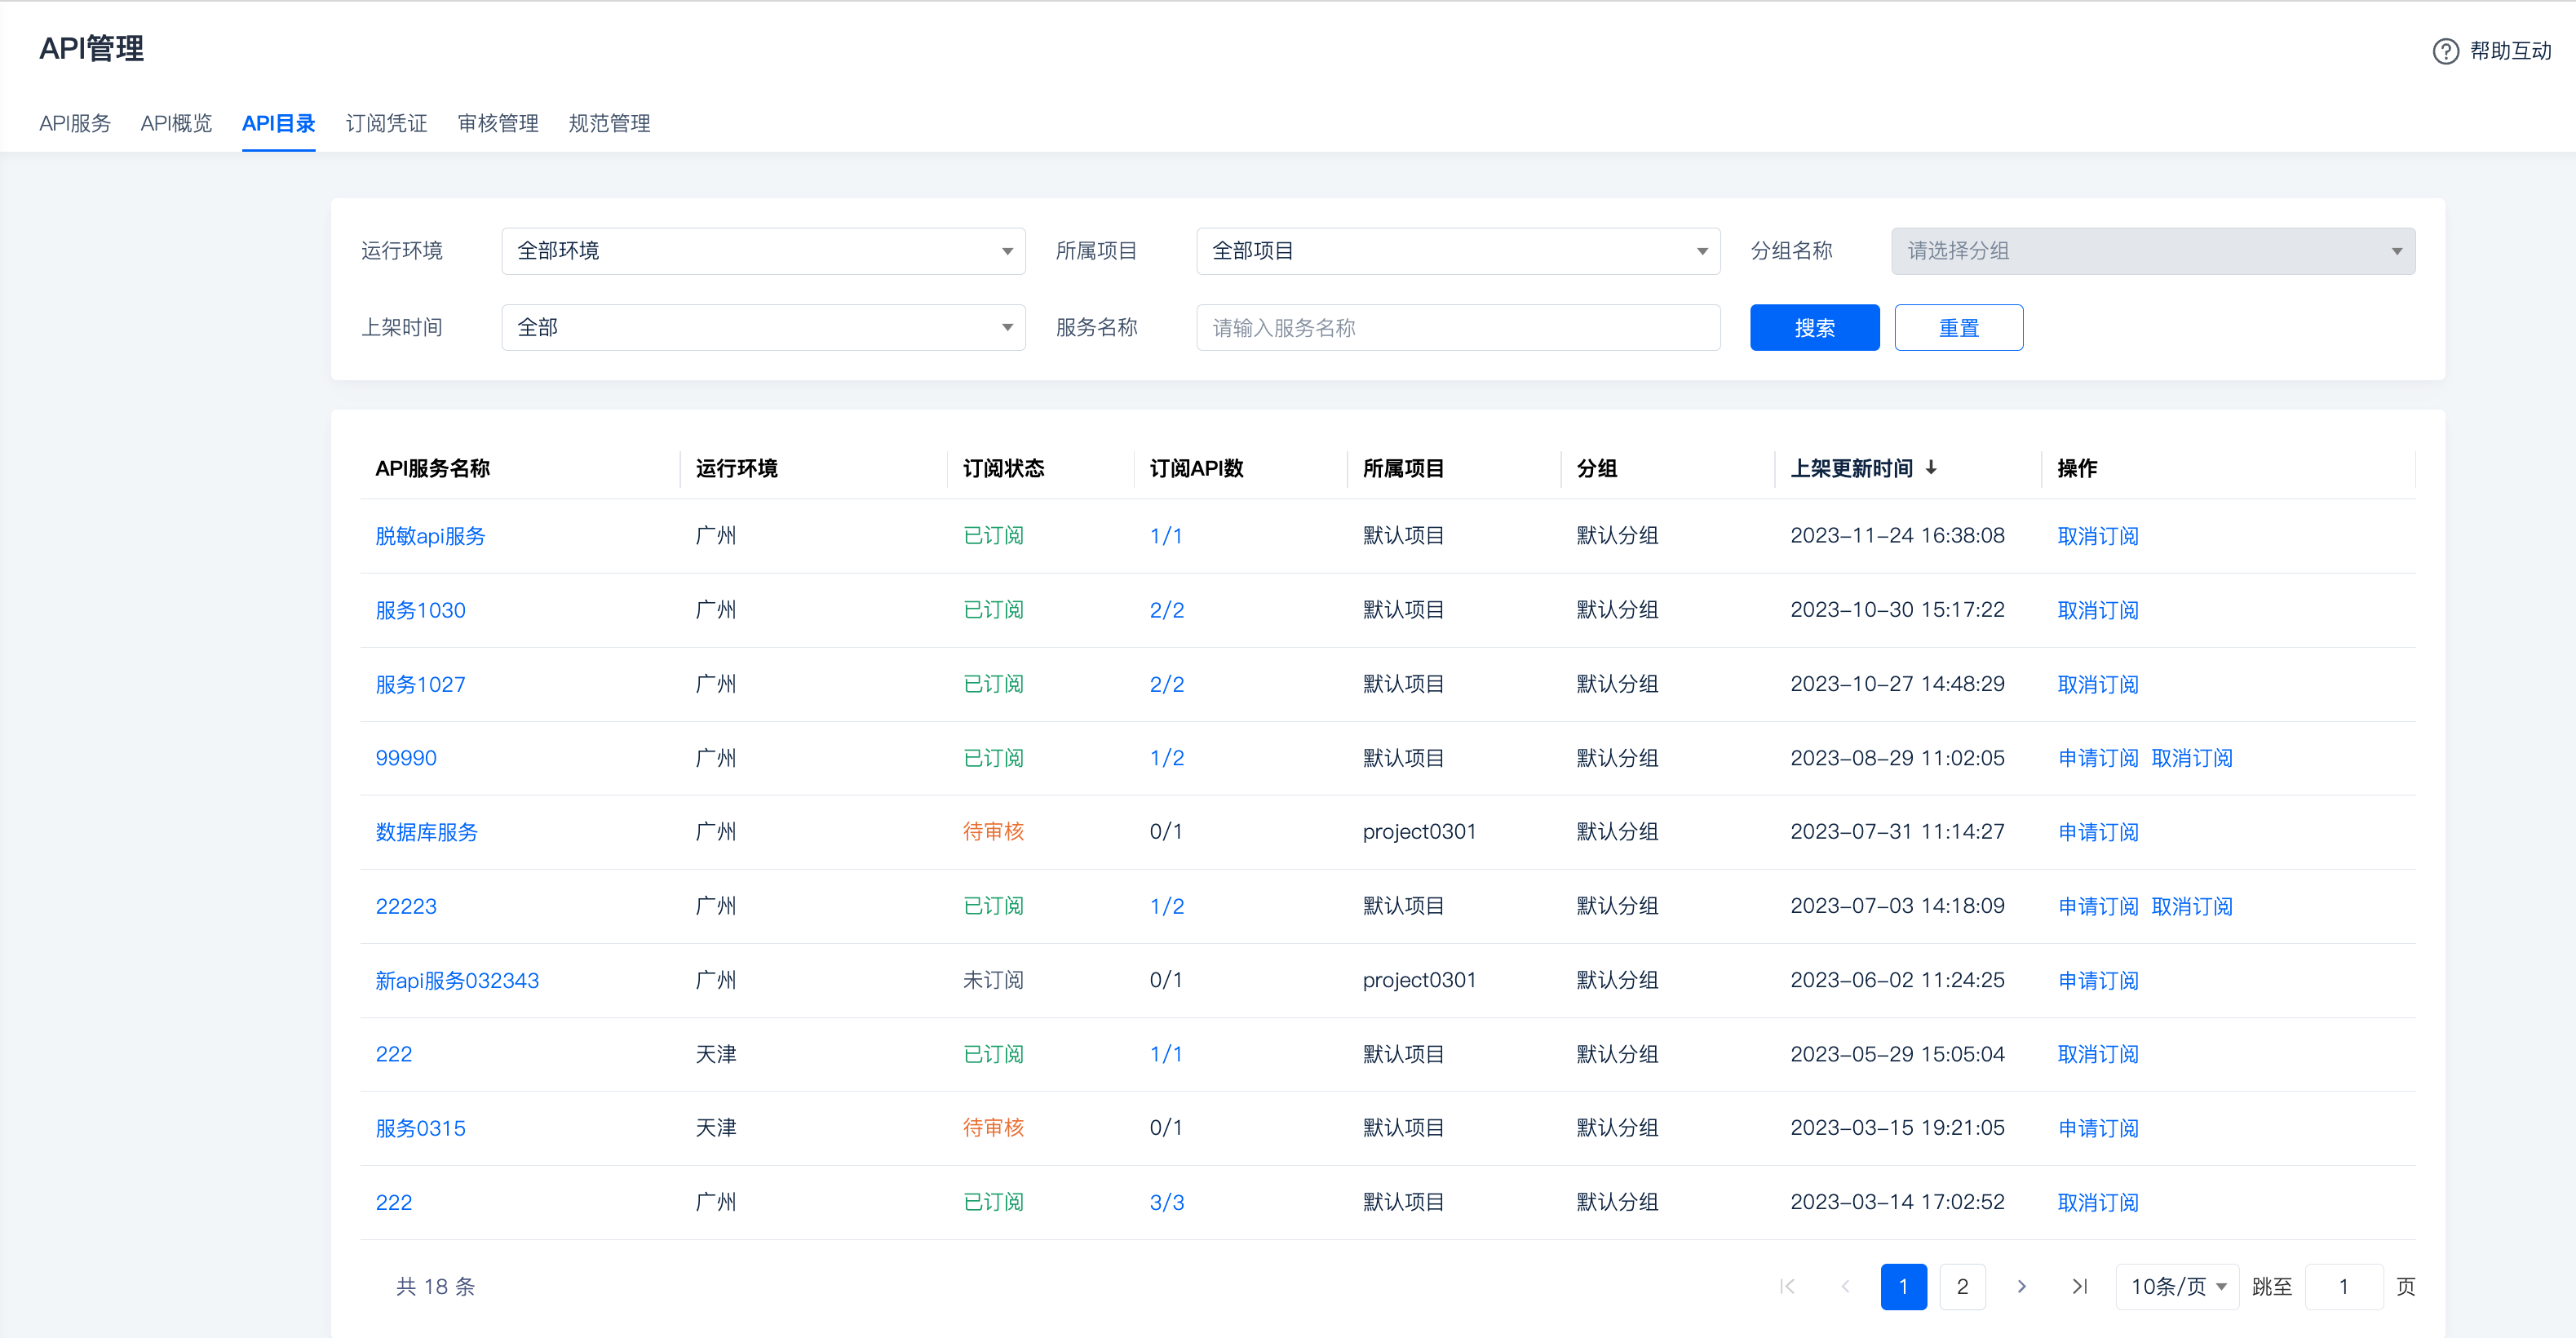Cancel subscription for 脱敏api服务

coord(2098,536)
